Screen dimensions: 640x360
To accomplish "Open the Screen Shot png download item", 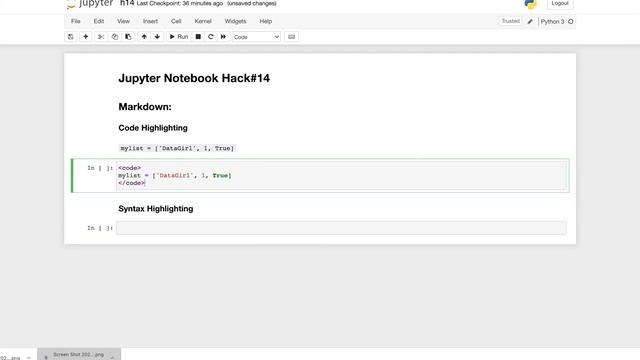I will (78, 355).
